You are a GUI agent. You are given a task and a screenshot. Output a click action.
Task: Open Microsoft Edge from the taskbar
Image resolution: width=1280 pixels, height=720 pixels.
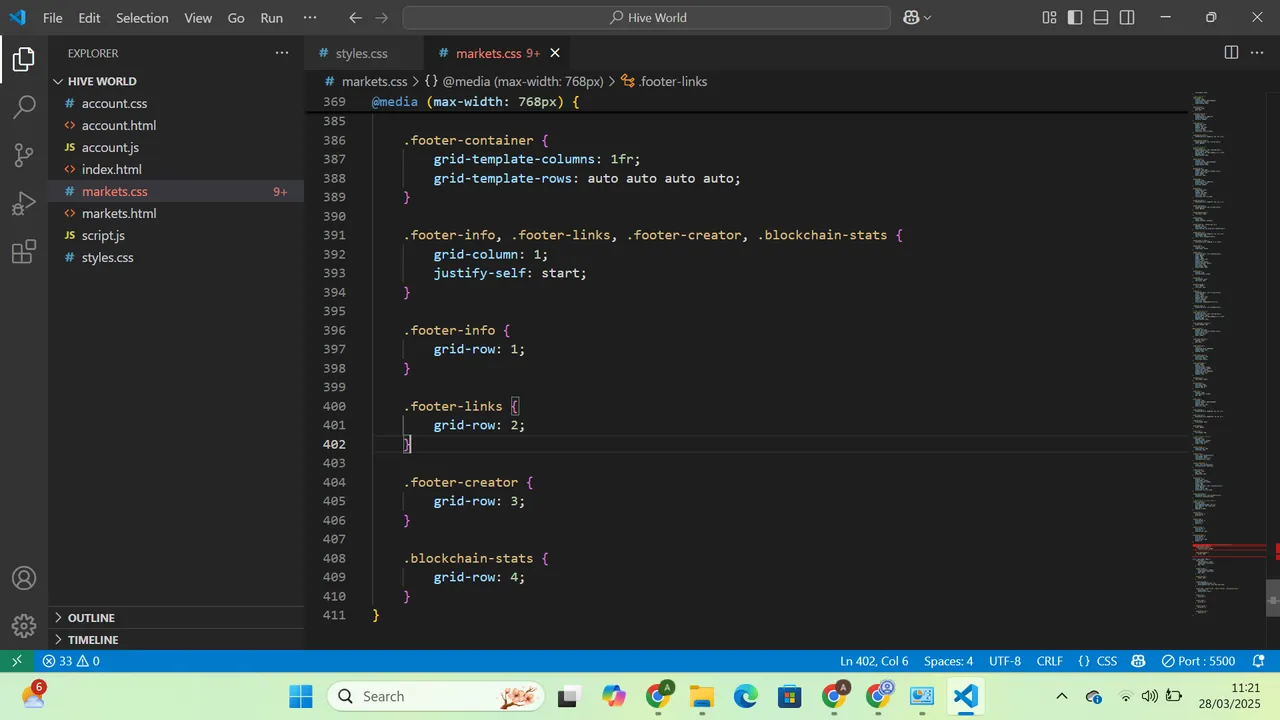(x=746, y=697)
